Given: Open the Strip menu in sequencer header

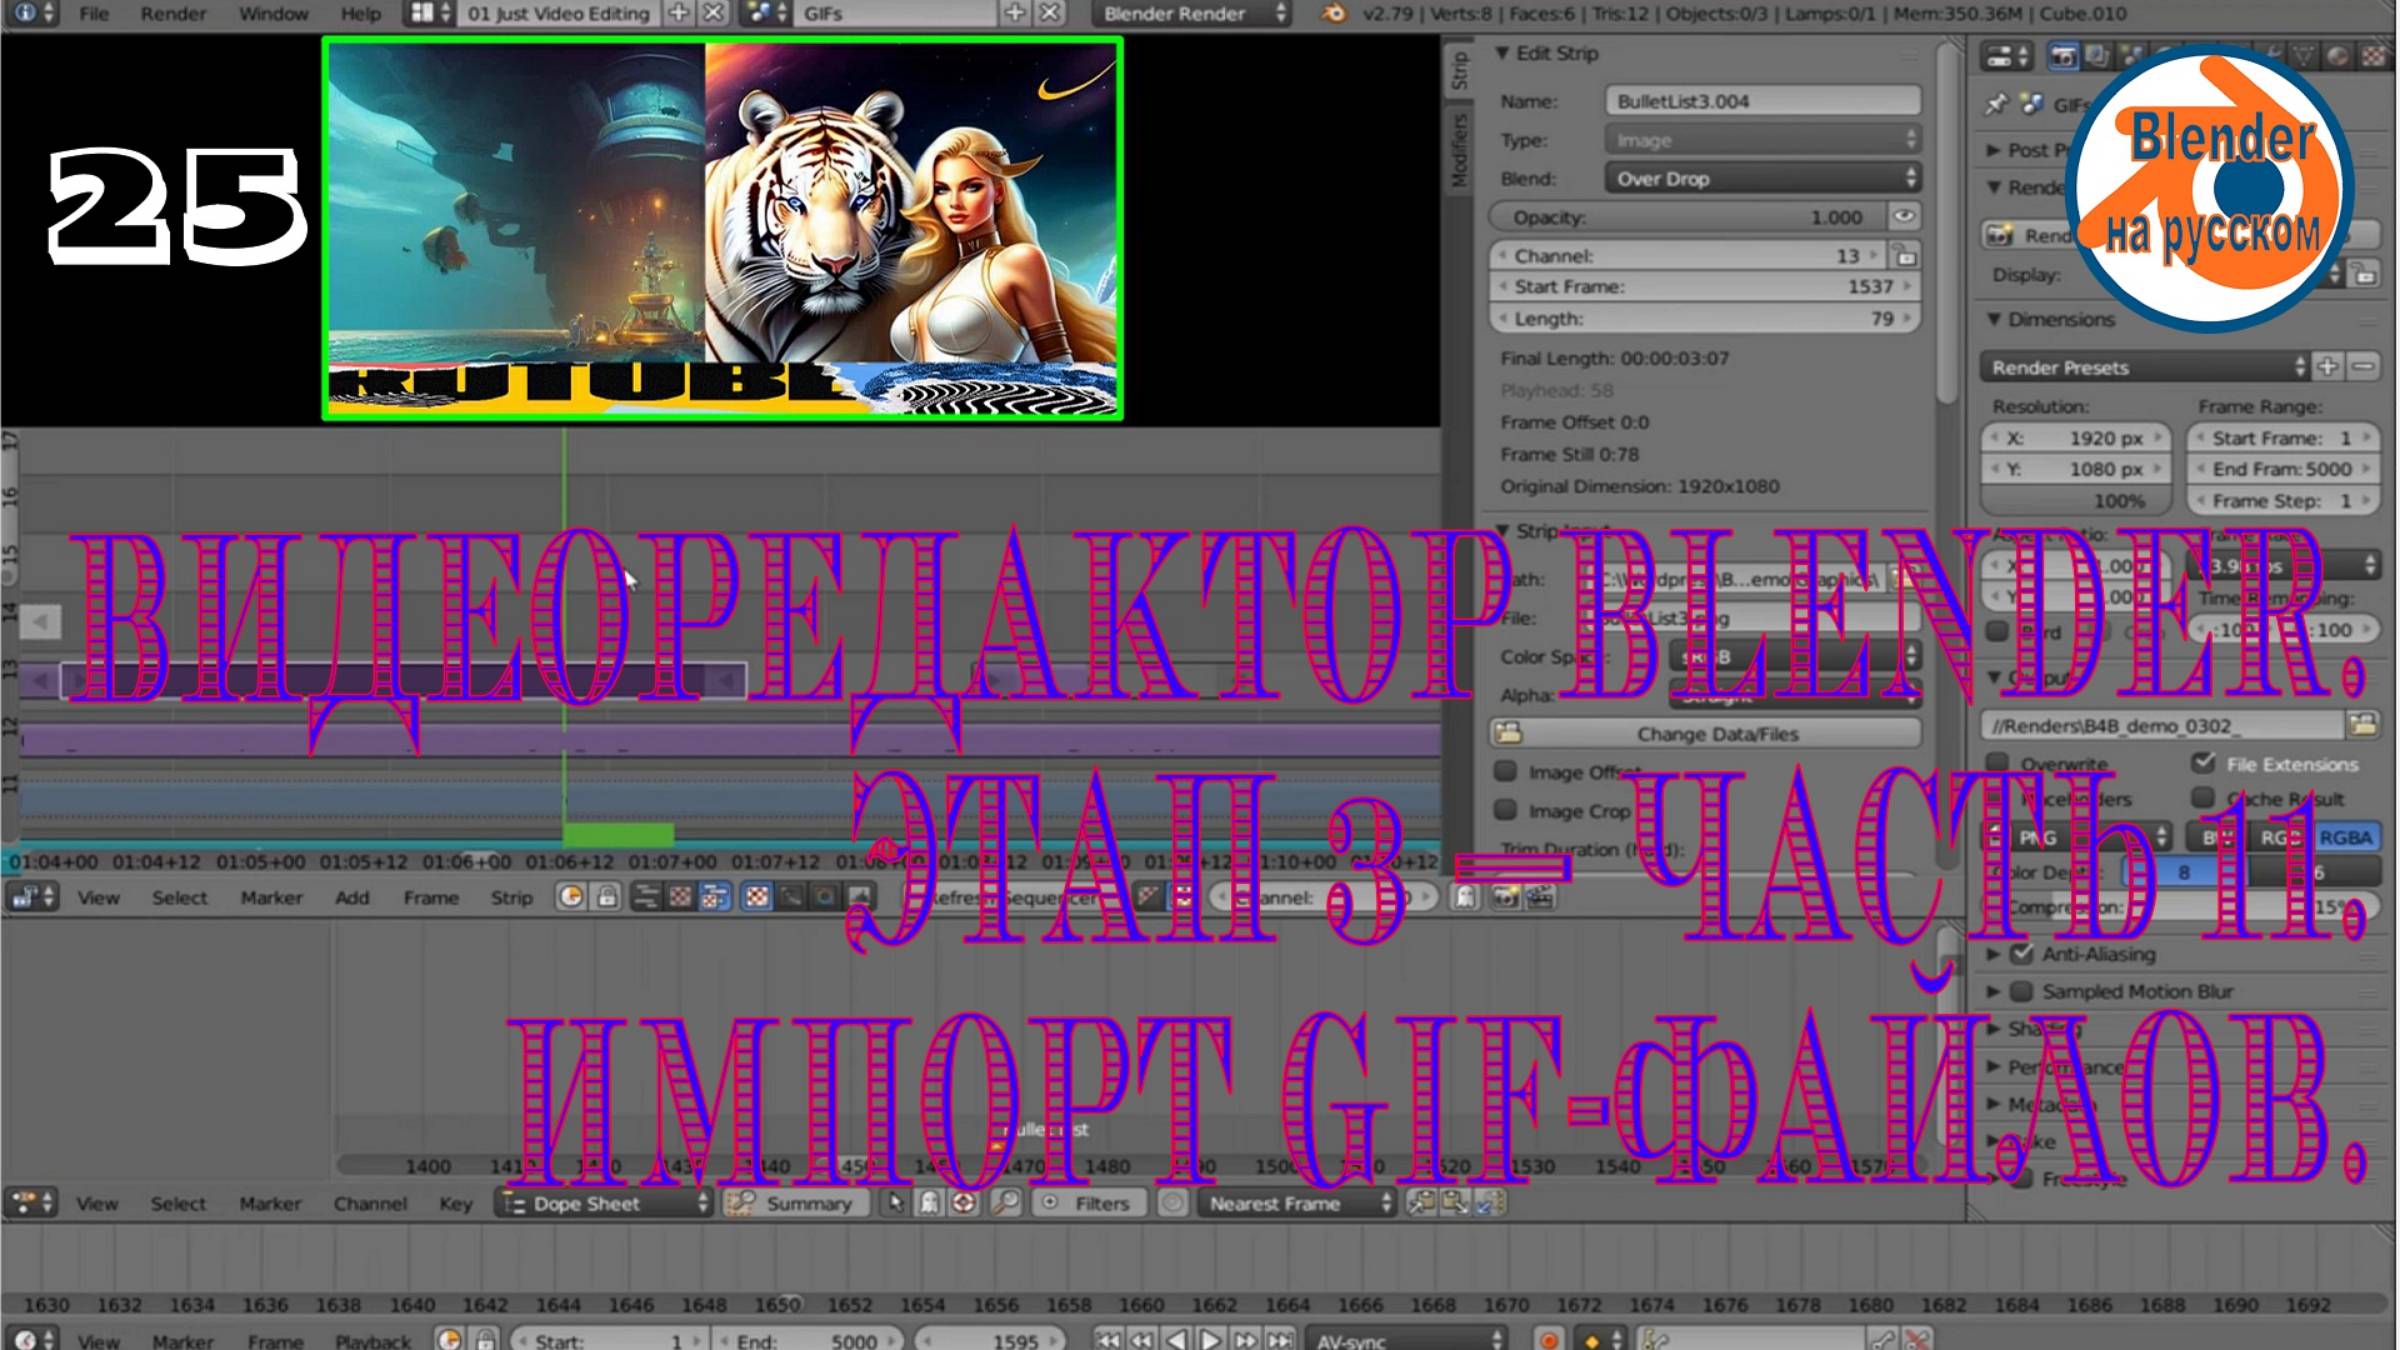Looking at the screenshot, I should 511,898.
